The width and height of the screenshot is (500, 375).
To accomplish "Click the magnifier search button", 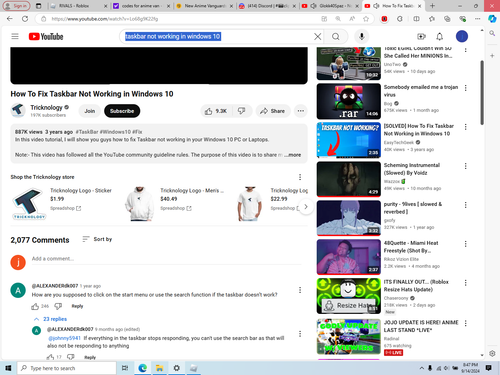I will [x=336, y=36].
